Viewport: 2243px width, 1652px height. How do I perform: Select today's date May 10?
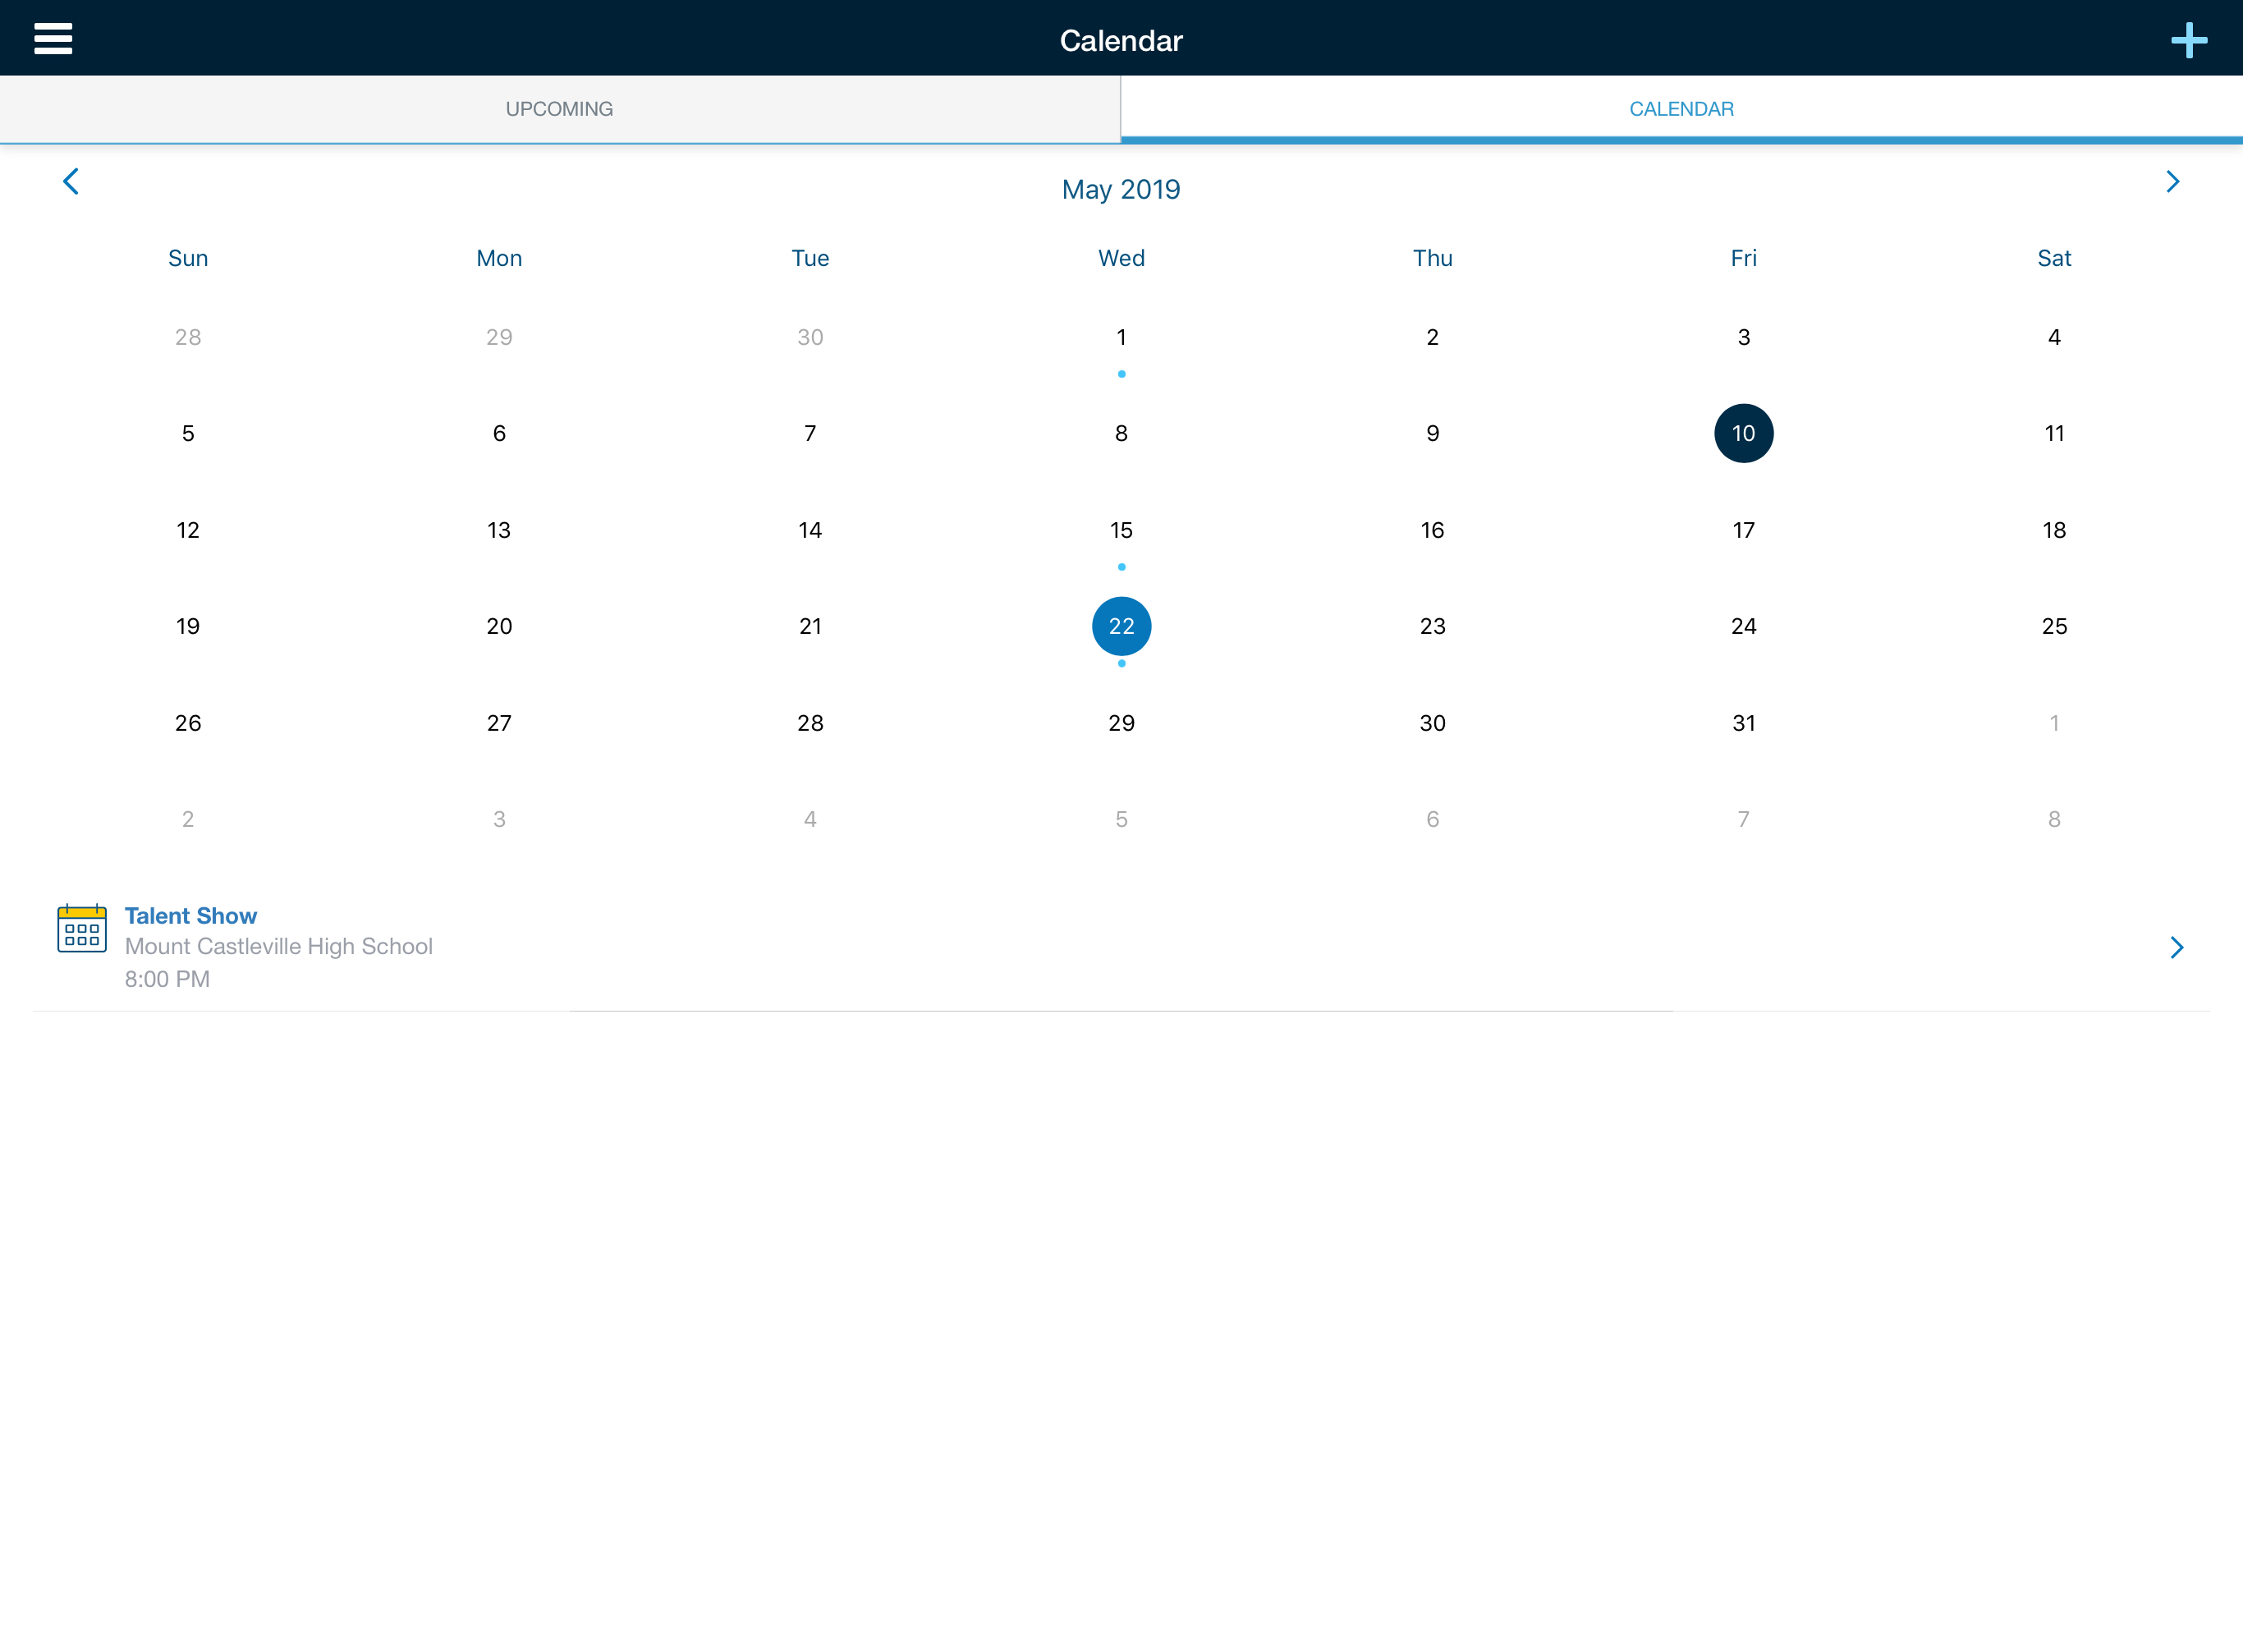1743,433
